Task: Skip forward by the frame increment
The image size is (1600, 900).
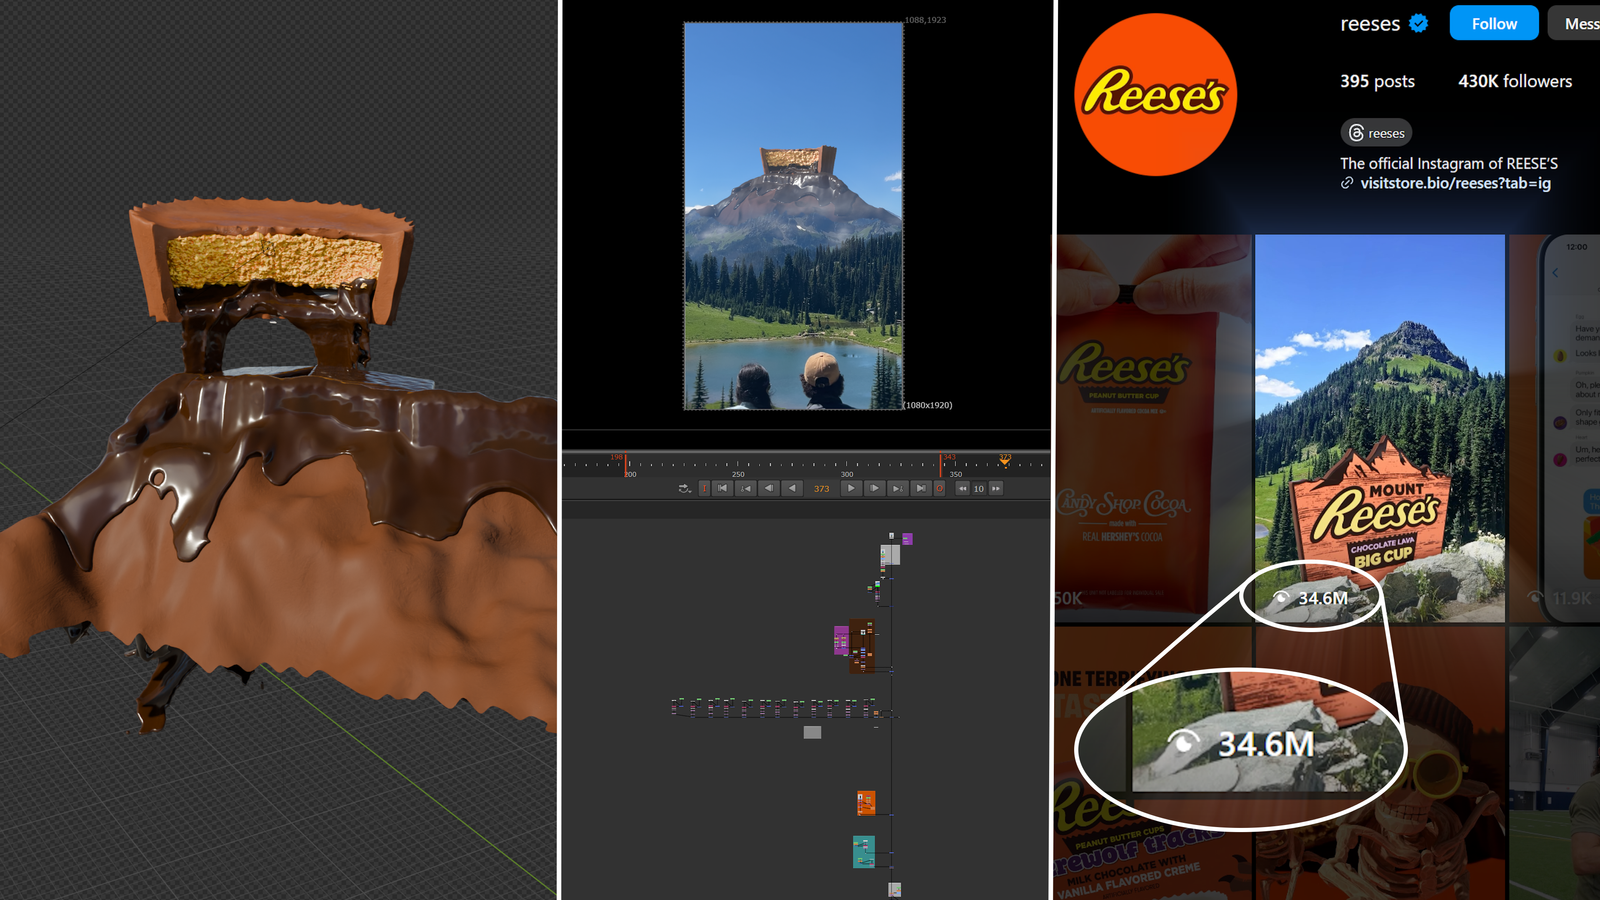Action: (x=995, y=489)
